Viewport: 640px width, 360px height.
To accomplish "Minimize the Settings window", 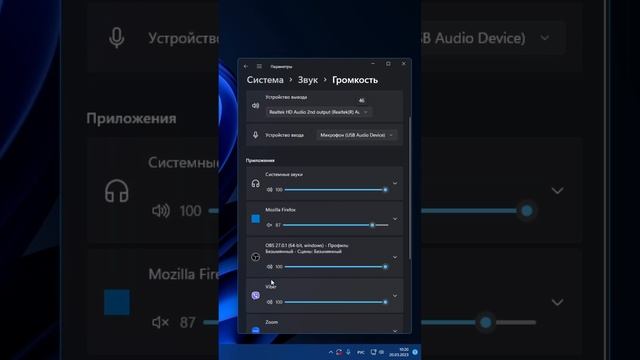I will point(373,64).
